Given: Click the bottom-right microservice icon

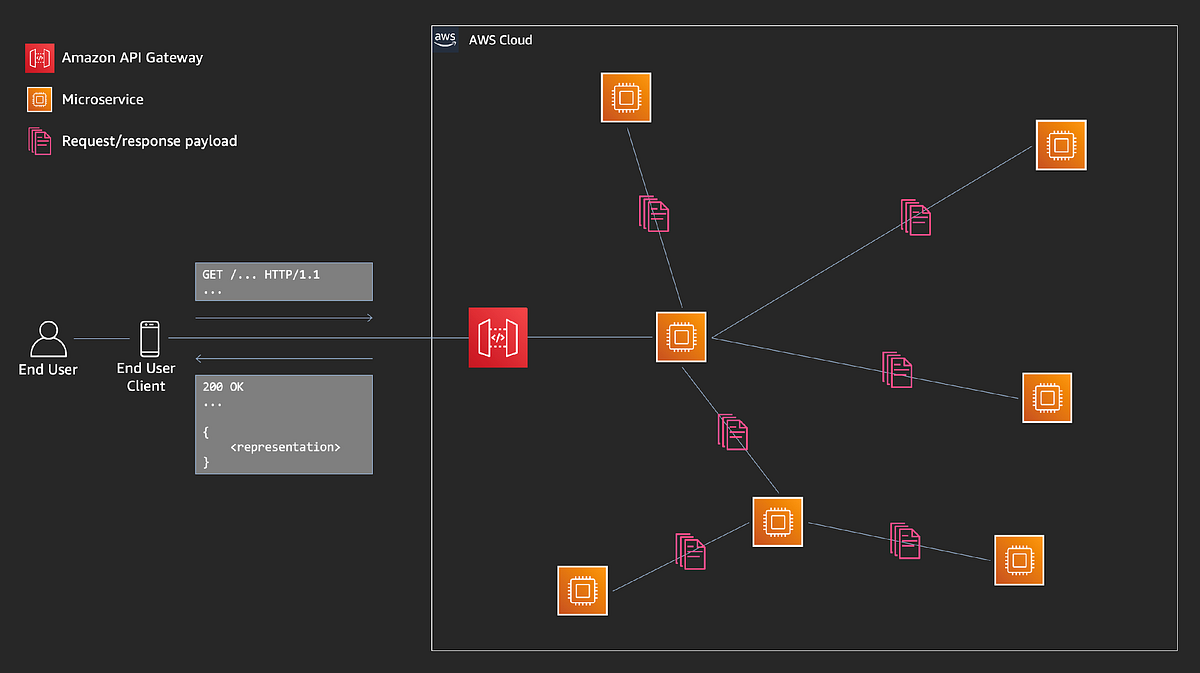Looking at the screenshot, I should click(x=1018, y=560).
